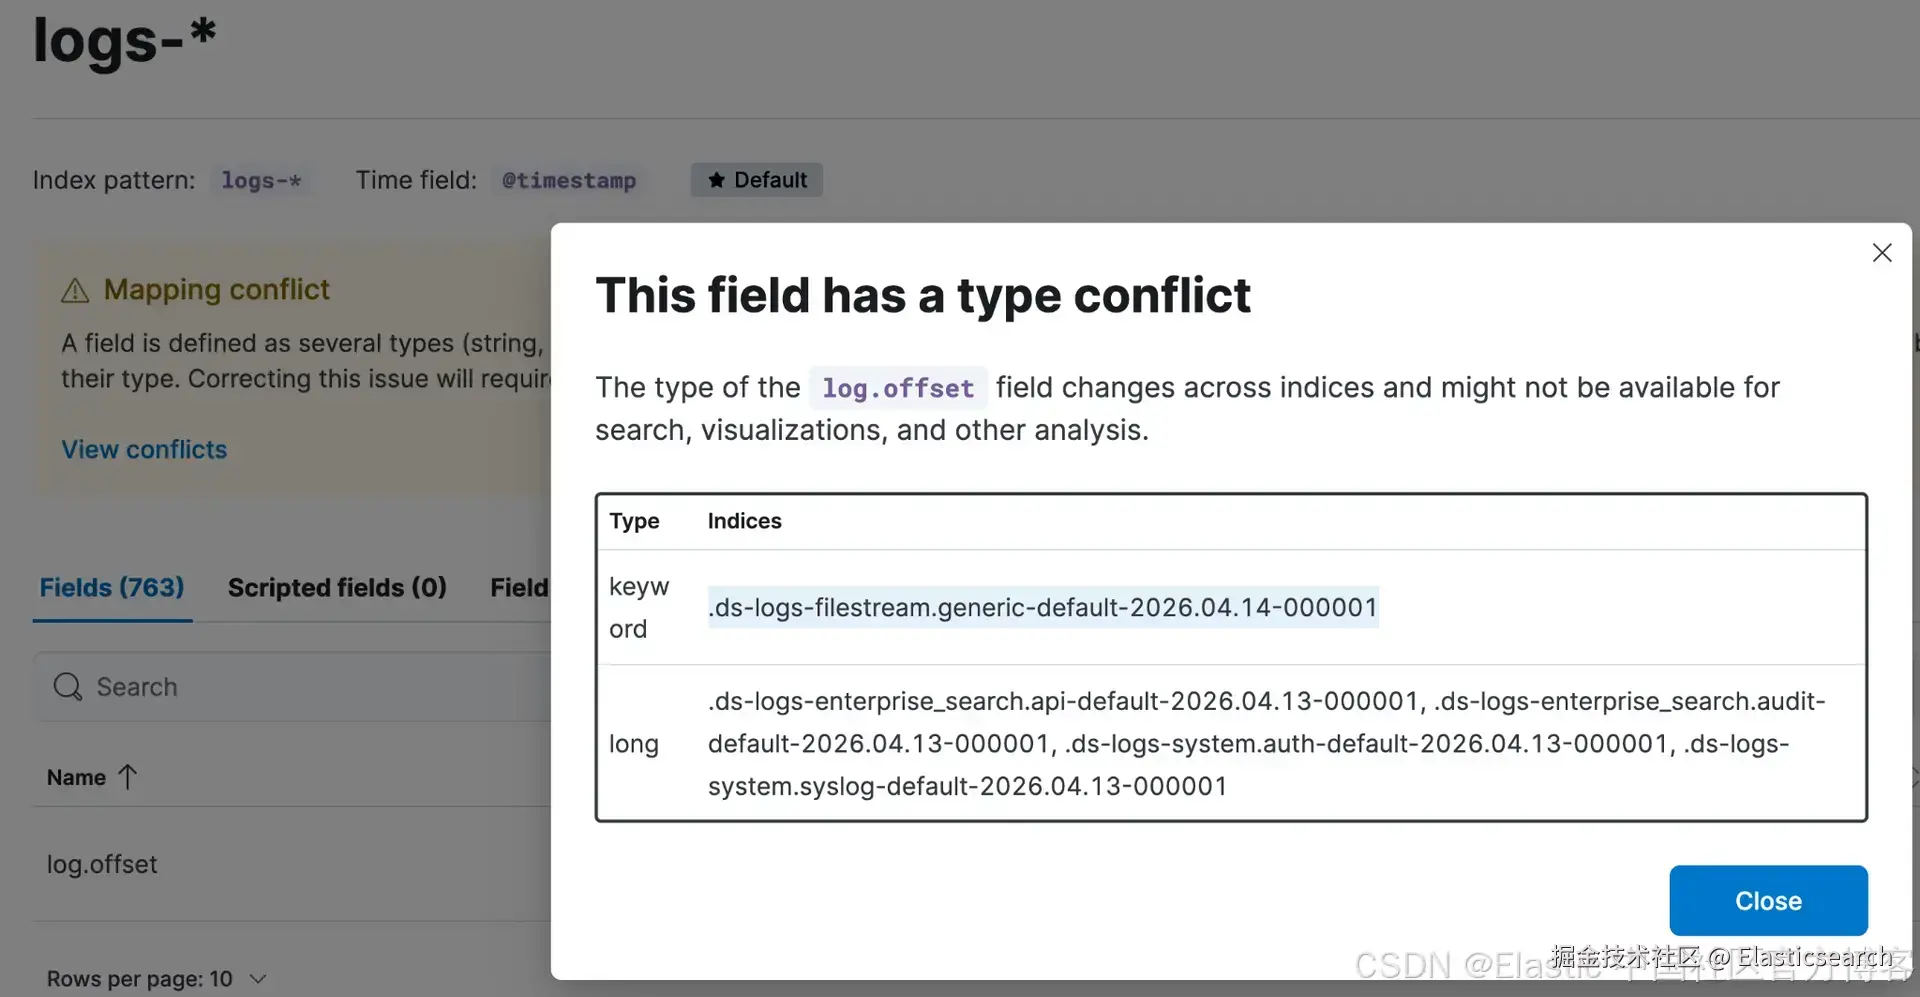Viewport: 1920px width, 997px height.
Task: Close the type conflict dialog via X icon
Action: click(x=1881, y=253)
